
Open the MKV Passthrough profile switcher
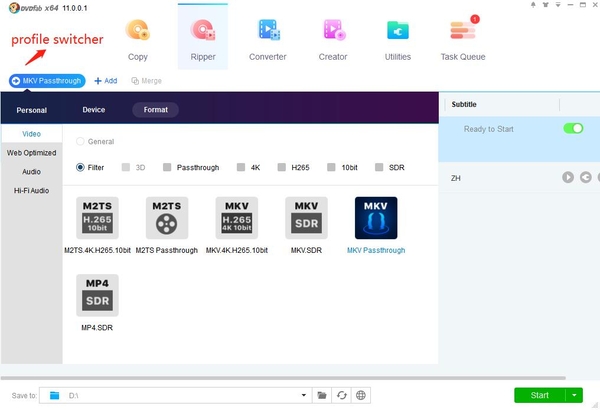pos(47,80)
